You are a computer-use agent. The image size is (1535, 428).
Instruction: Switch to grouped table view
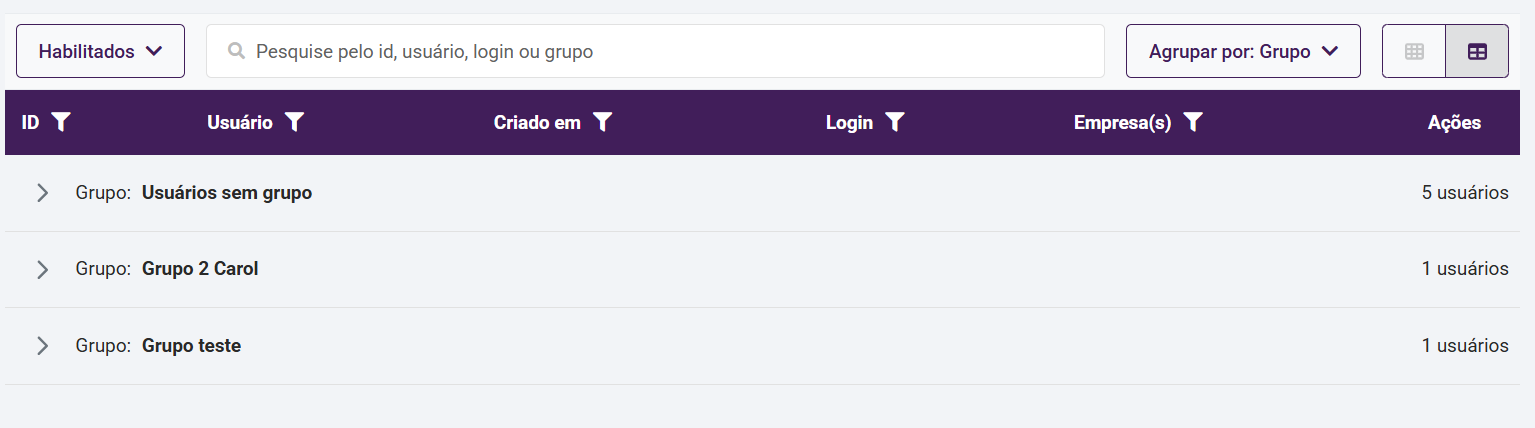coord(1477,51)
